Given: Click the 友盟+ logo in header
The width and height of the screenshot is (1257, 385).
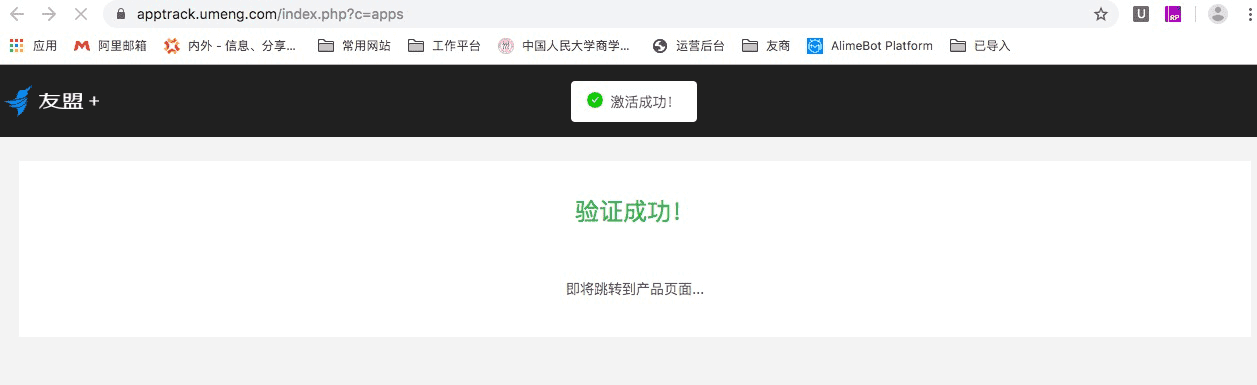Looking at the screenshot, I should pyautogui.click(x=52, y=101).
